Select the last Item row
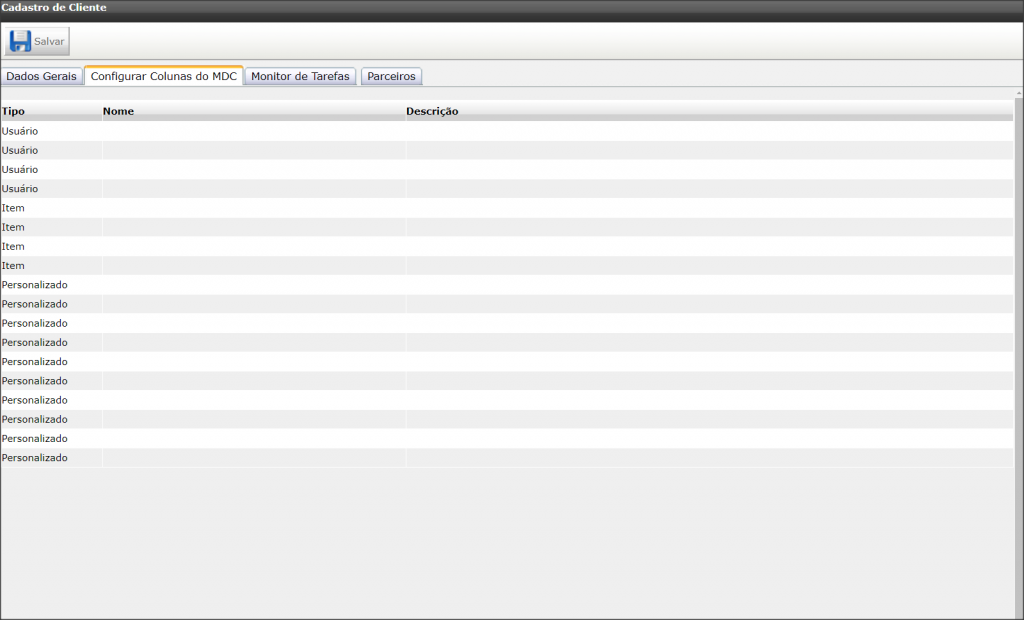The image size is (1024, 620). coord(507,266)
